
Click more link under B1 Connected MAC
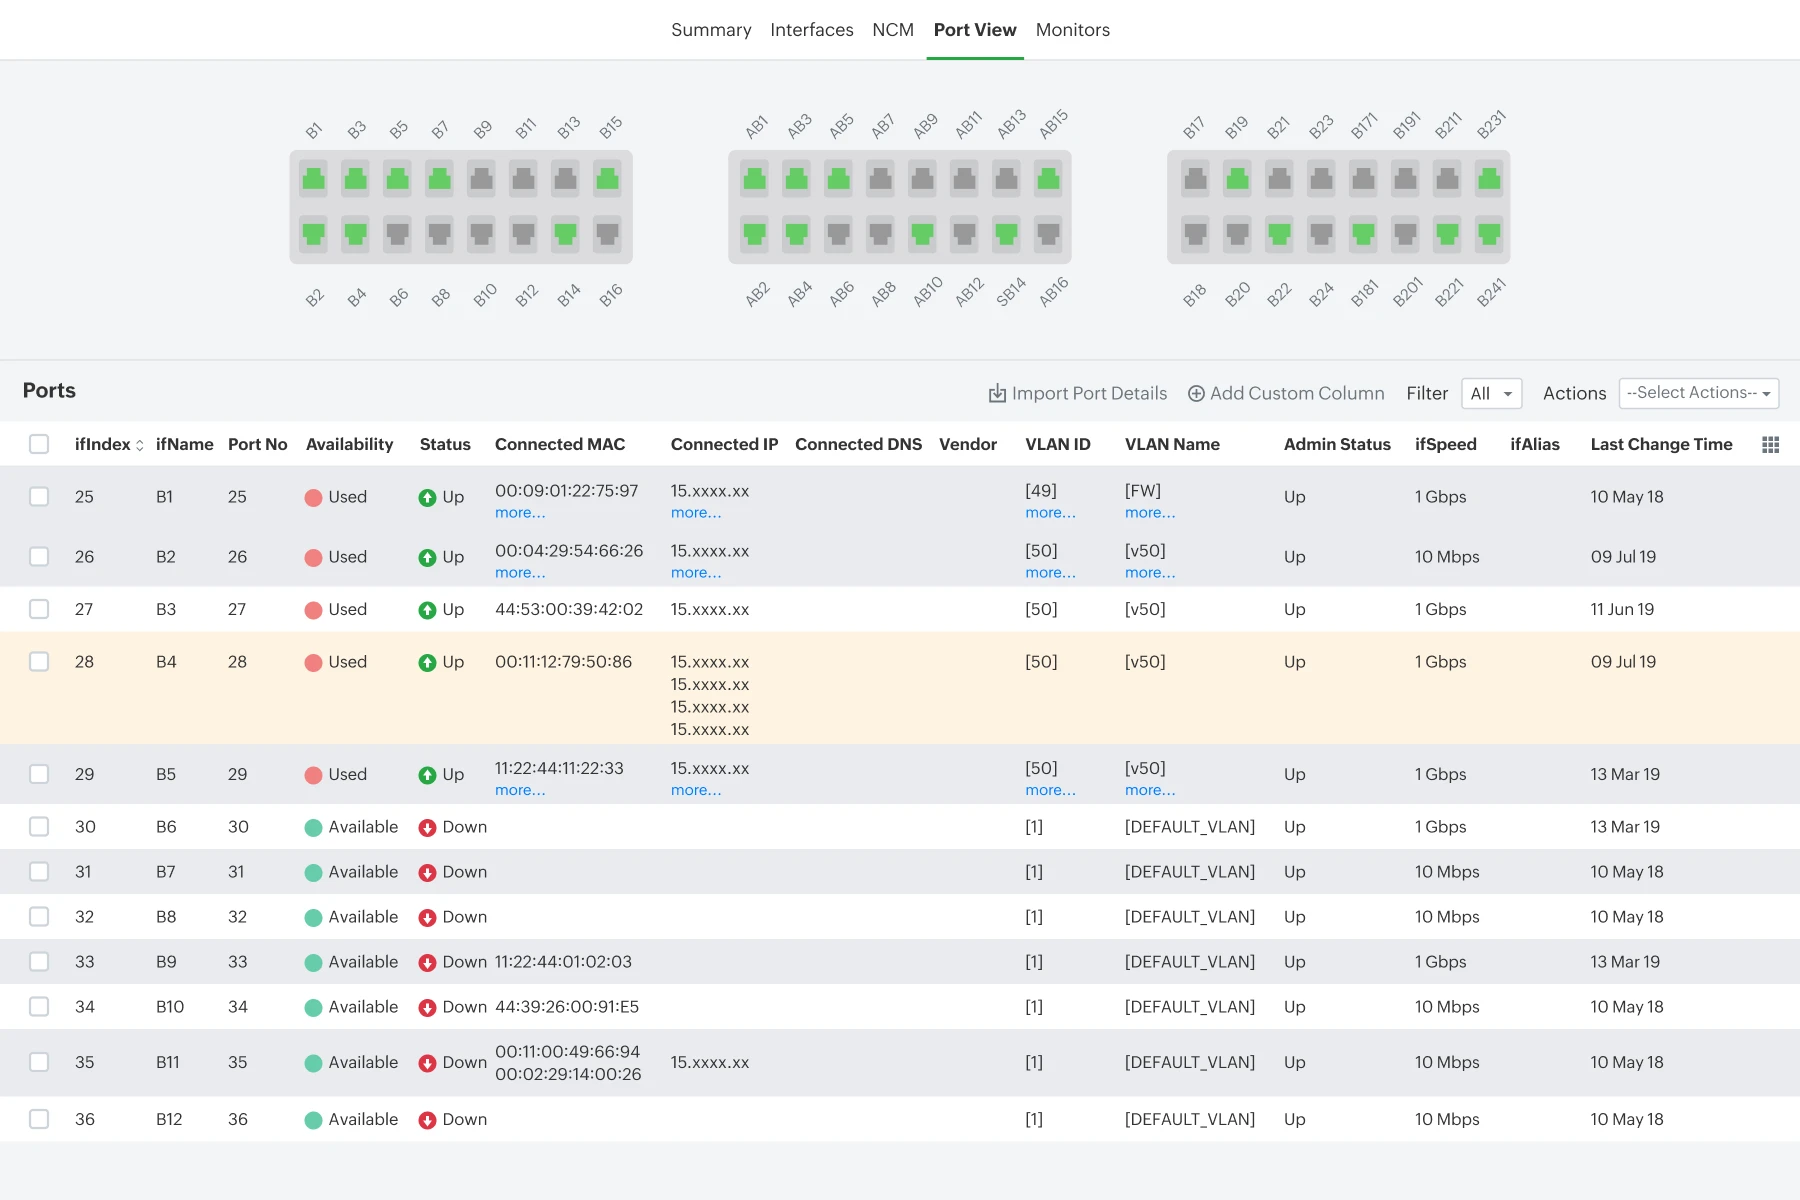click(520, 513)
